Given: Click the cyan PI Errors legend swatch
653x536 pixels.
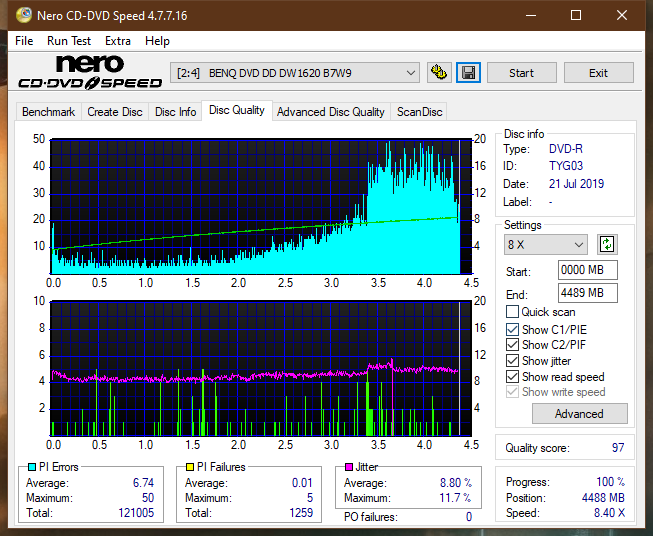Looking at the screenshot, I should point(32,467).
